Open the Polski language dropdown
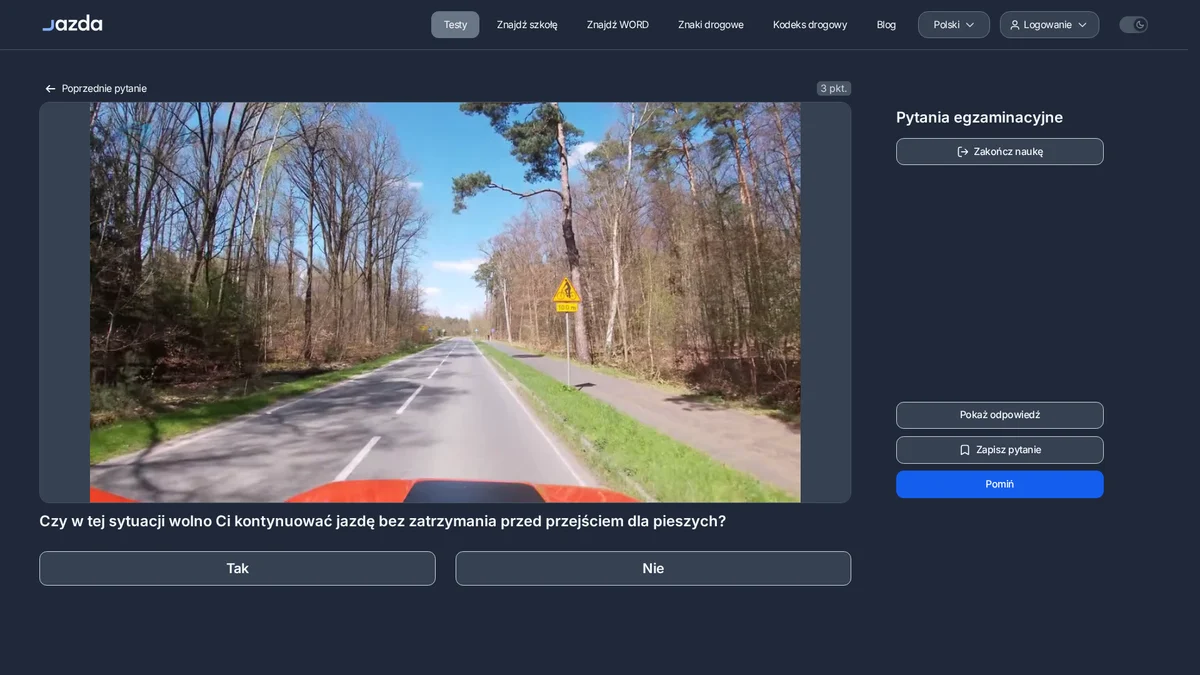 click(x=954, y=25)
